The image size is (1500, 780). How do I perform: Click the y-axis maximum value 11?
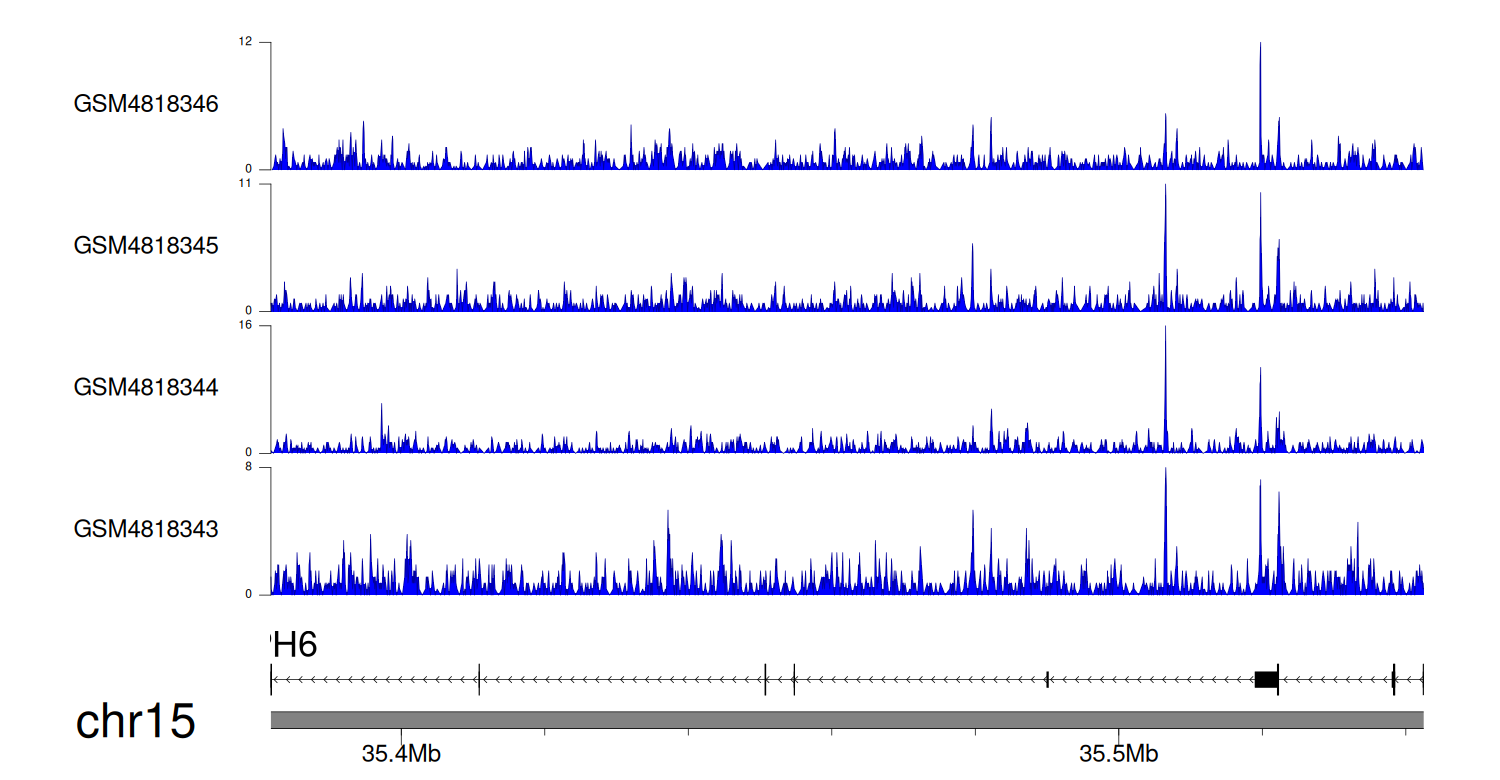coord(245,184)
